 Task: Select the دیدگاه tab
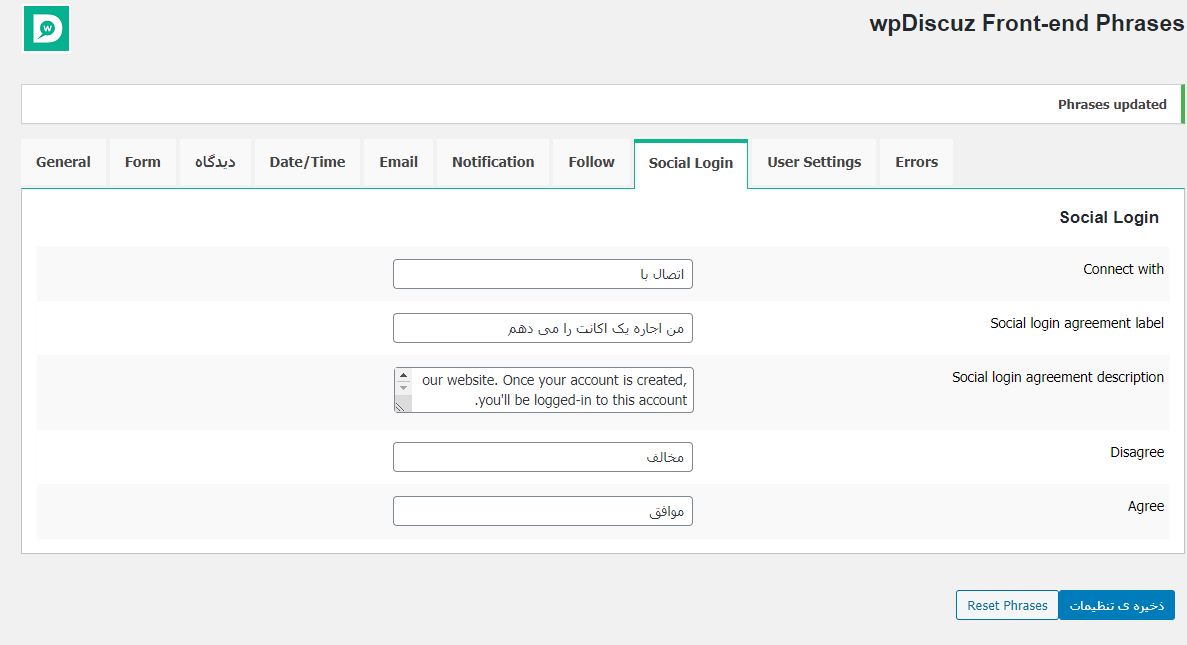pos(215,162)
